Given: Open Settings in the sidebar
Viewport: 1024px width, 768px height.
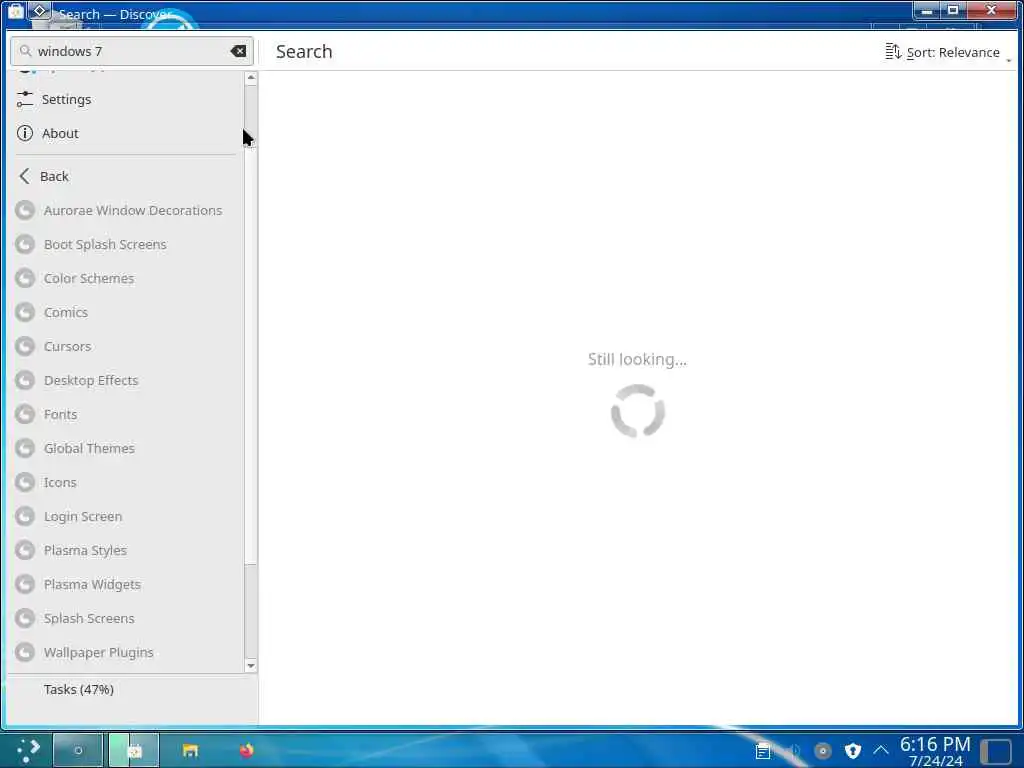Looking at the screenshot, I should 124,99.
